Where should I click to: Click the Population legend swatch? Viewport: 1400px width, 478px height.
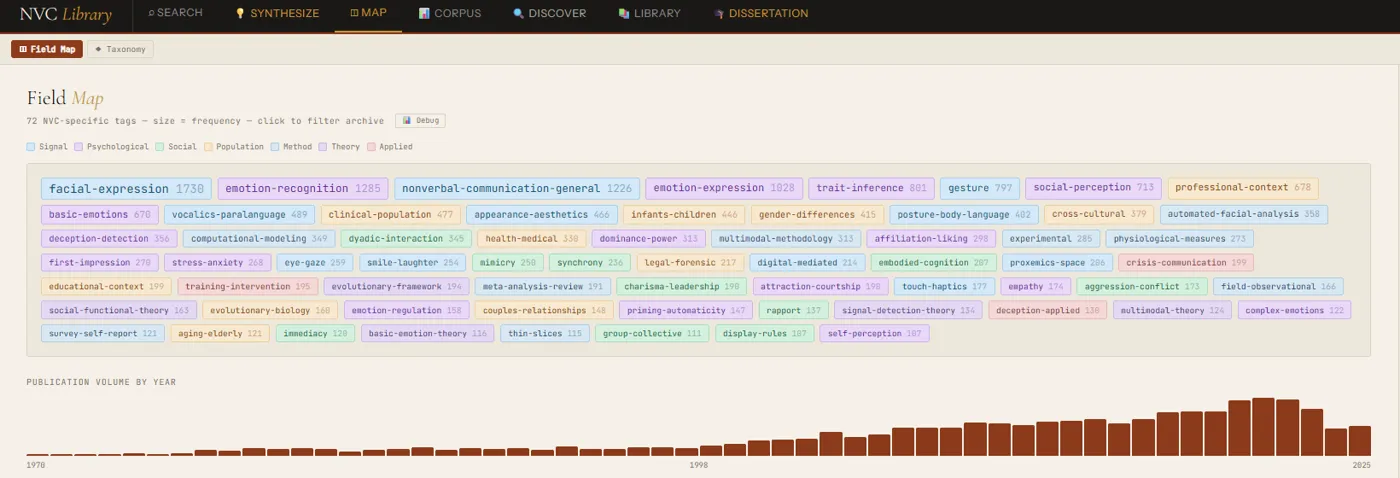click(x=208, y=147)
